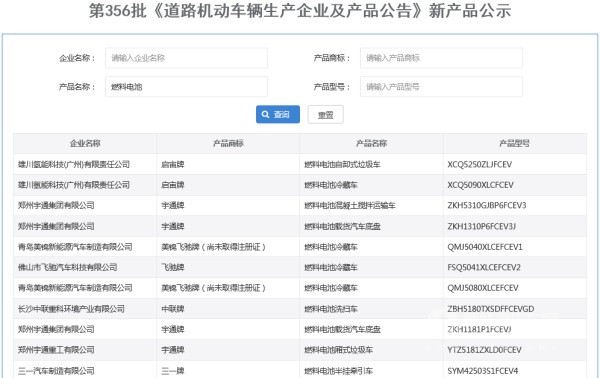600x378 pixels.
Task: Click 燃料电池半挂牵引车 product name
Action: [338, 371]
